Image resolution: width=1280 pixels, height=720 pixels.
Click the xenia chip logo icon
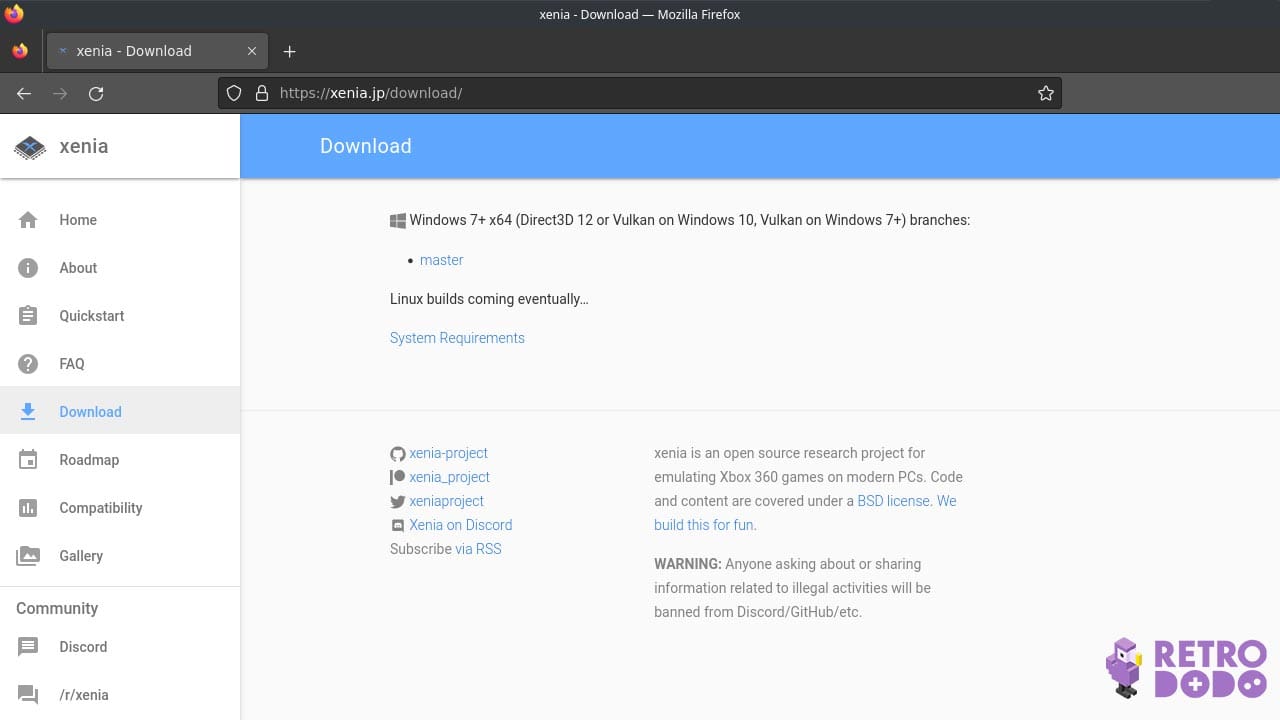(x=30, y=147)
